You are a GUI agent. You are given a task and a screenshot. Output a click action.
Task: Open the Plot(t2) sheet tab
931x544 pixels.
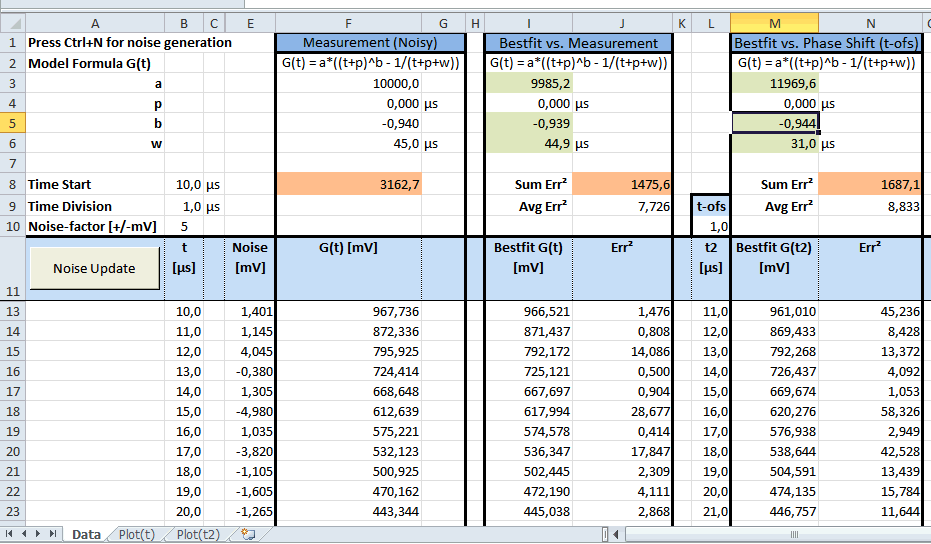point(197,535)
